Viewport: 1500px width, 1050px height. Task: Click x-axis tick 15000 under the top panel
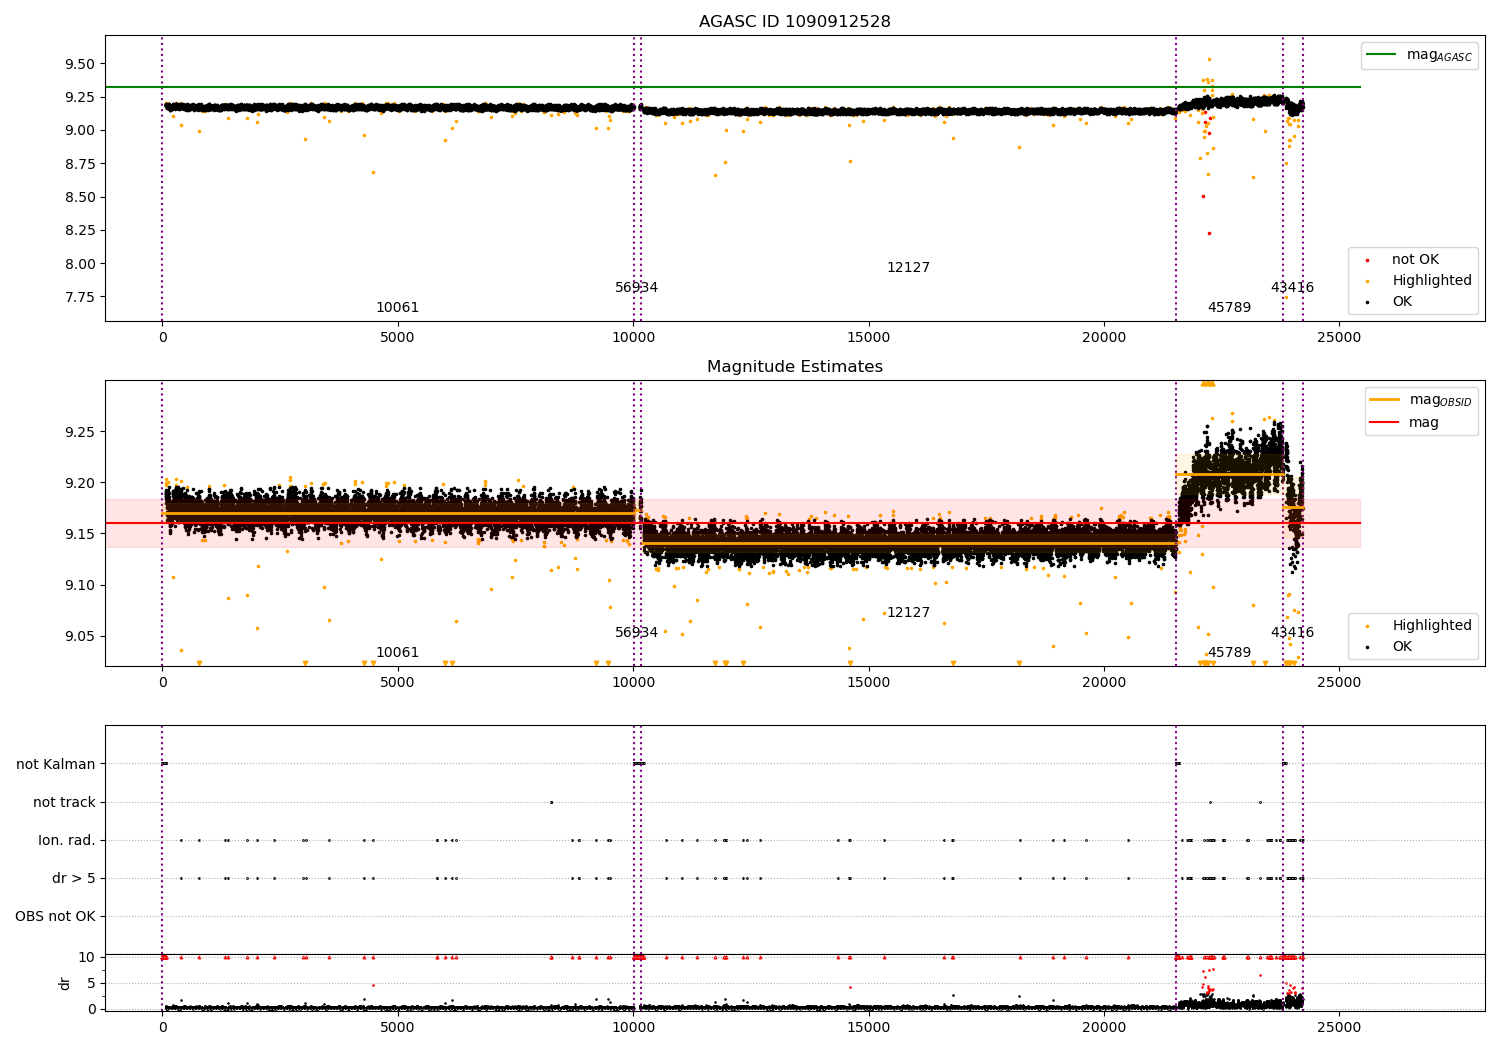pos(868,337)
